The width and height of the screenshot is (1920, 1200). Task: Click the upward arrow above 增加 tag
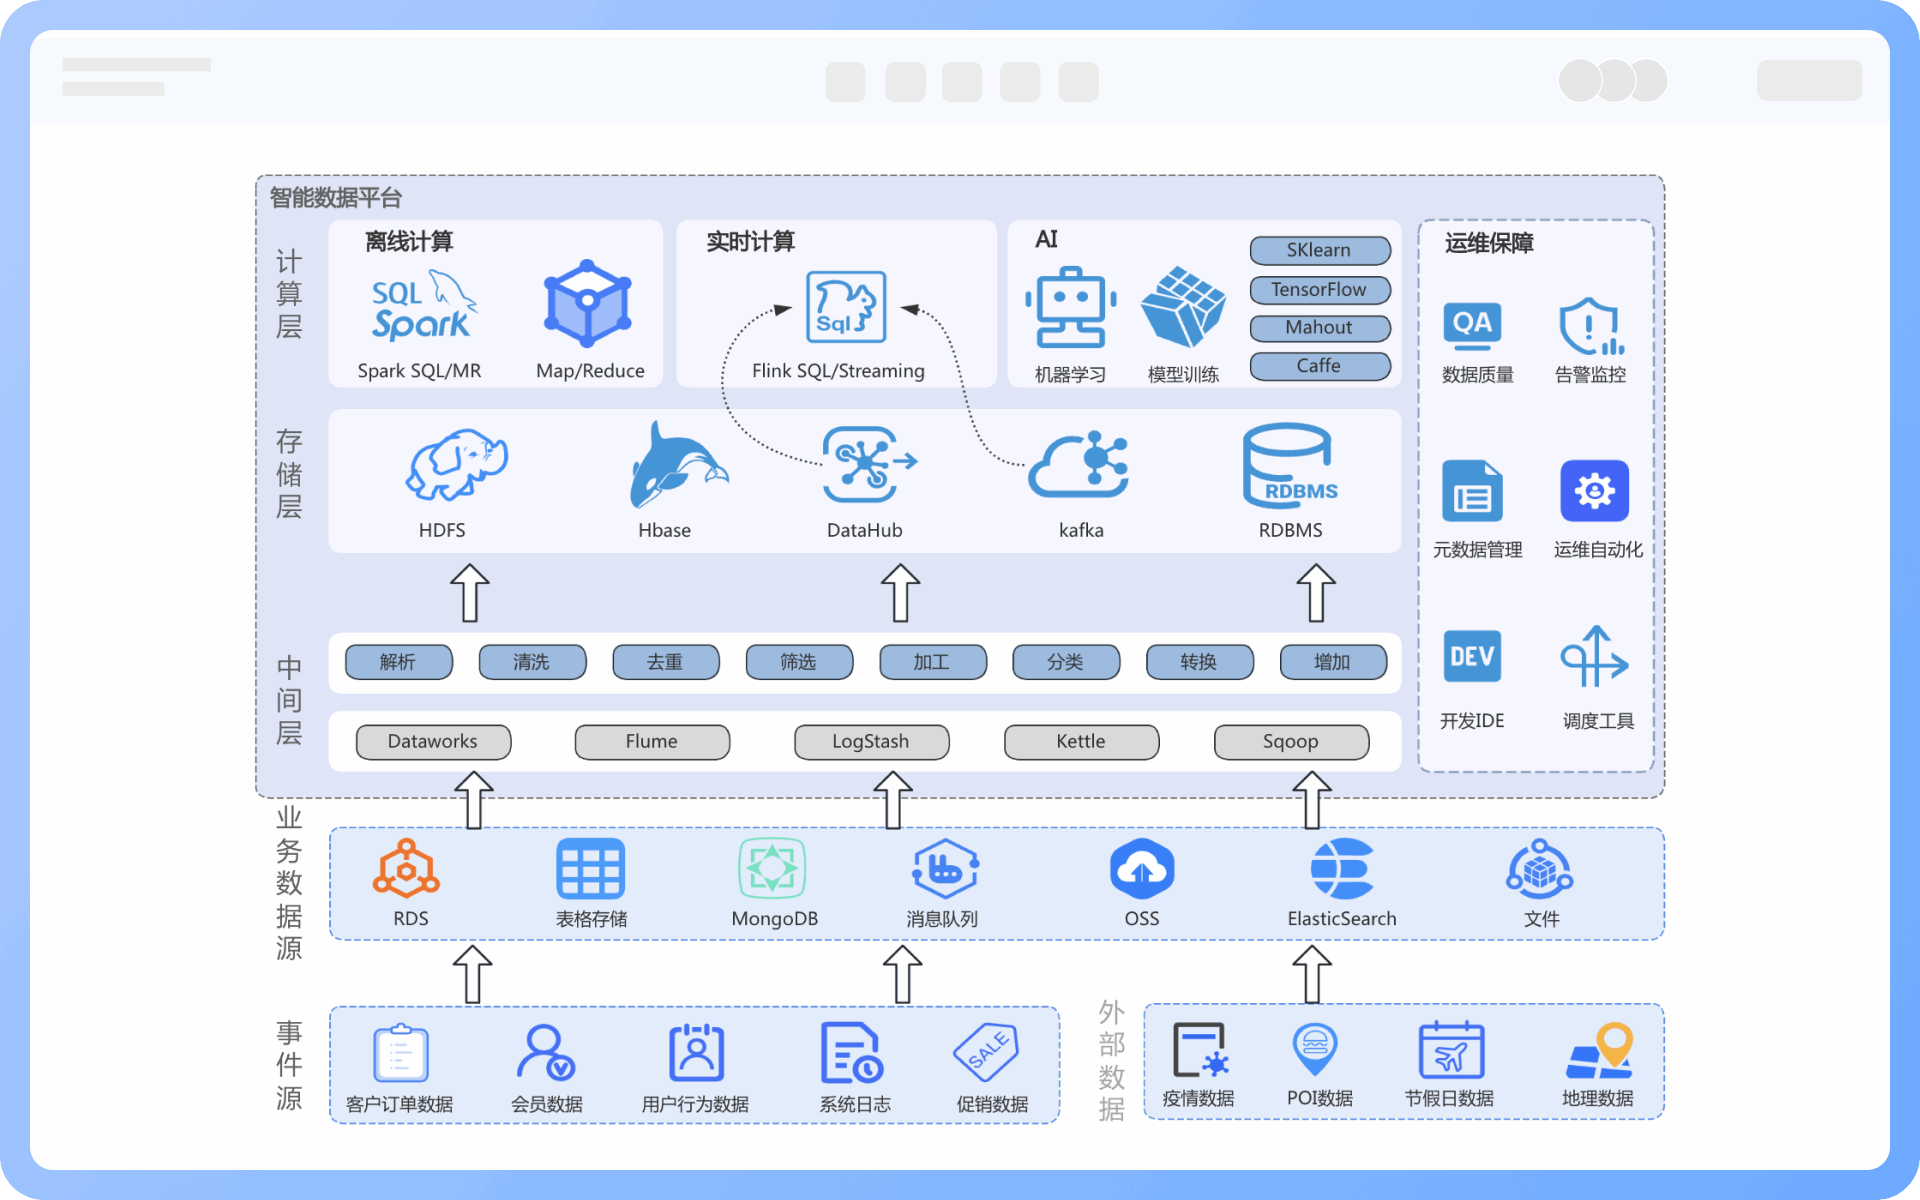click(1316, 593)
